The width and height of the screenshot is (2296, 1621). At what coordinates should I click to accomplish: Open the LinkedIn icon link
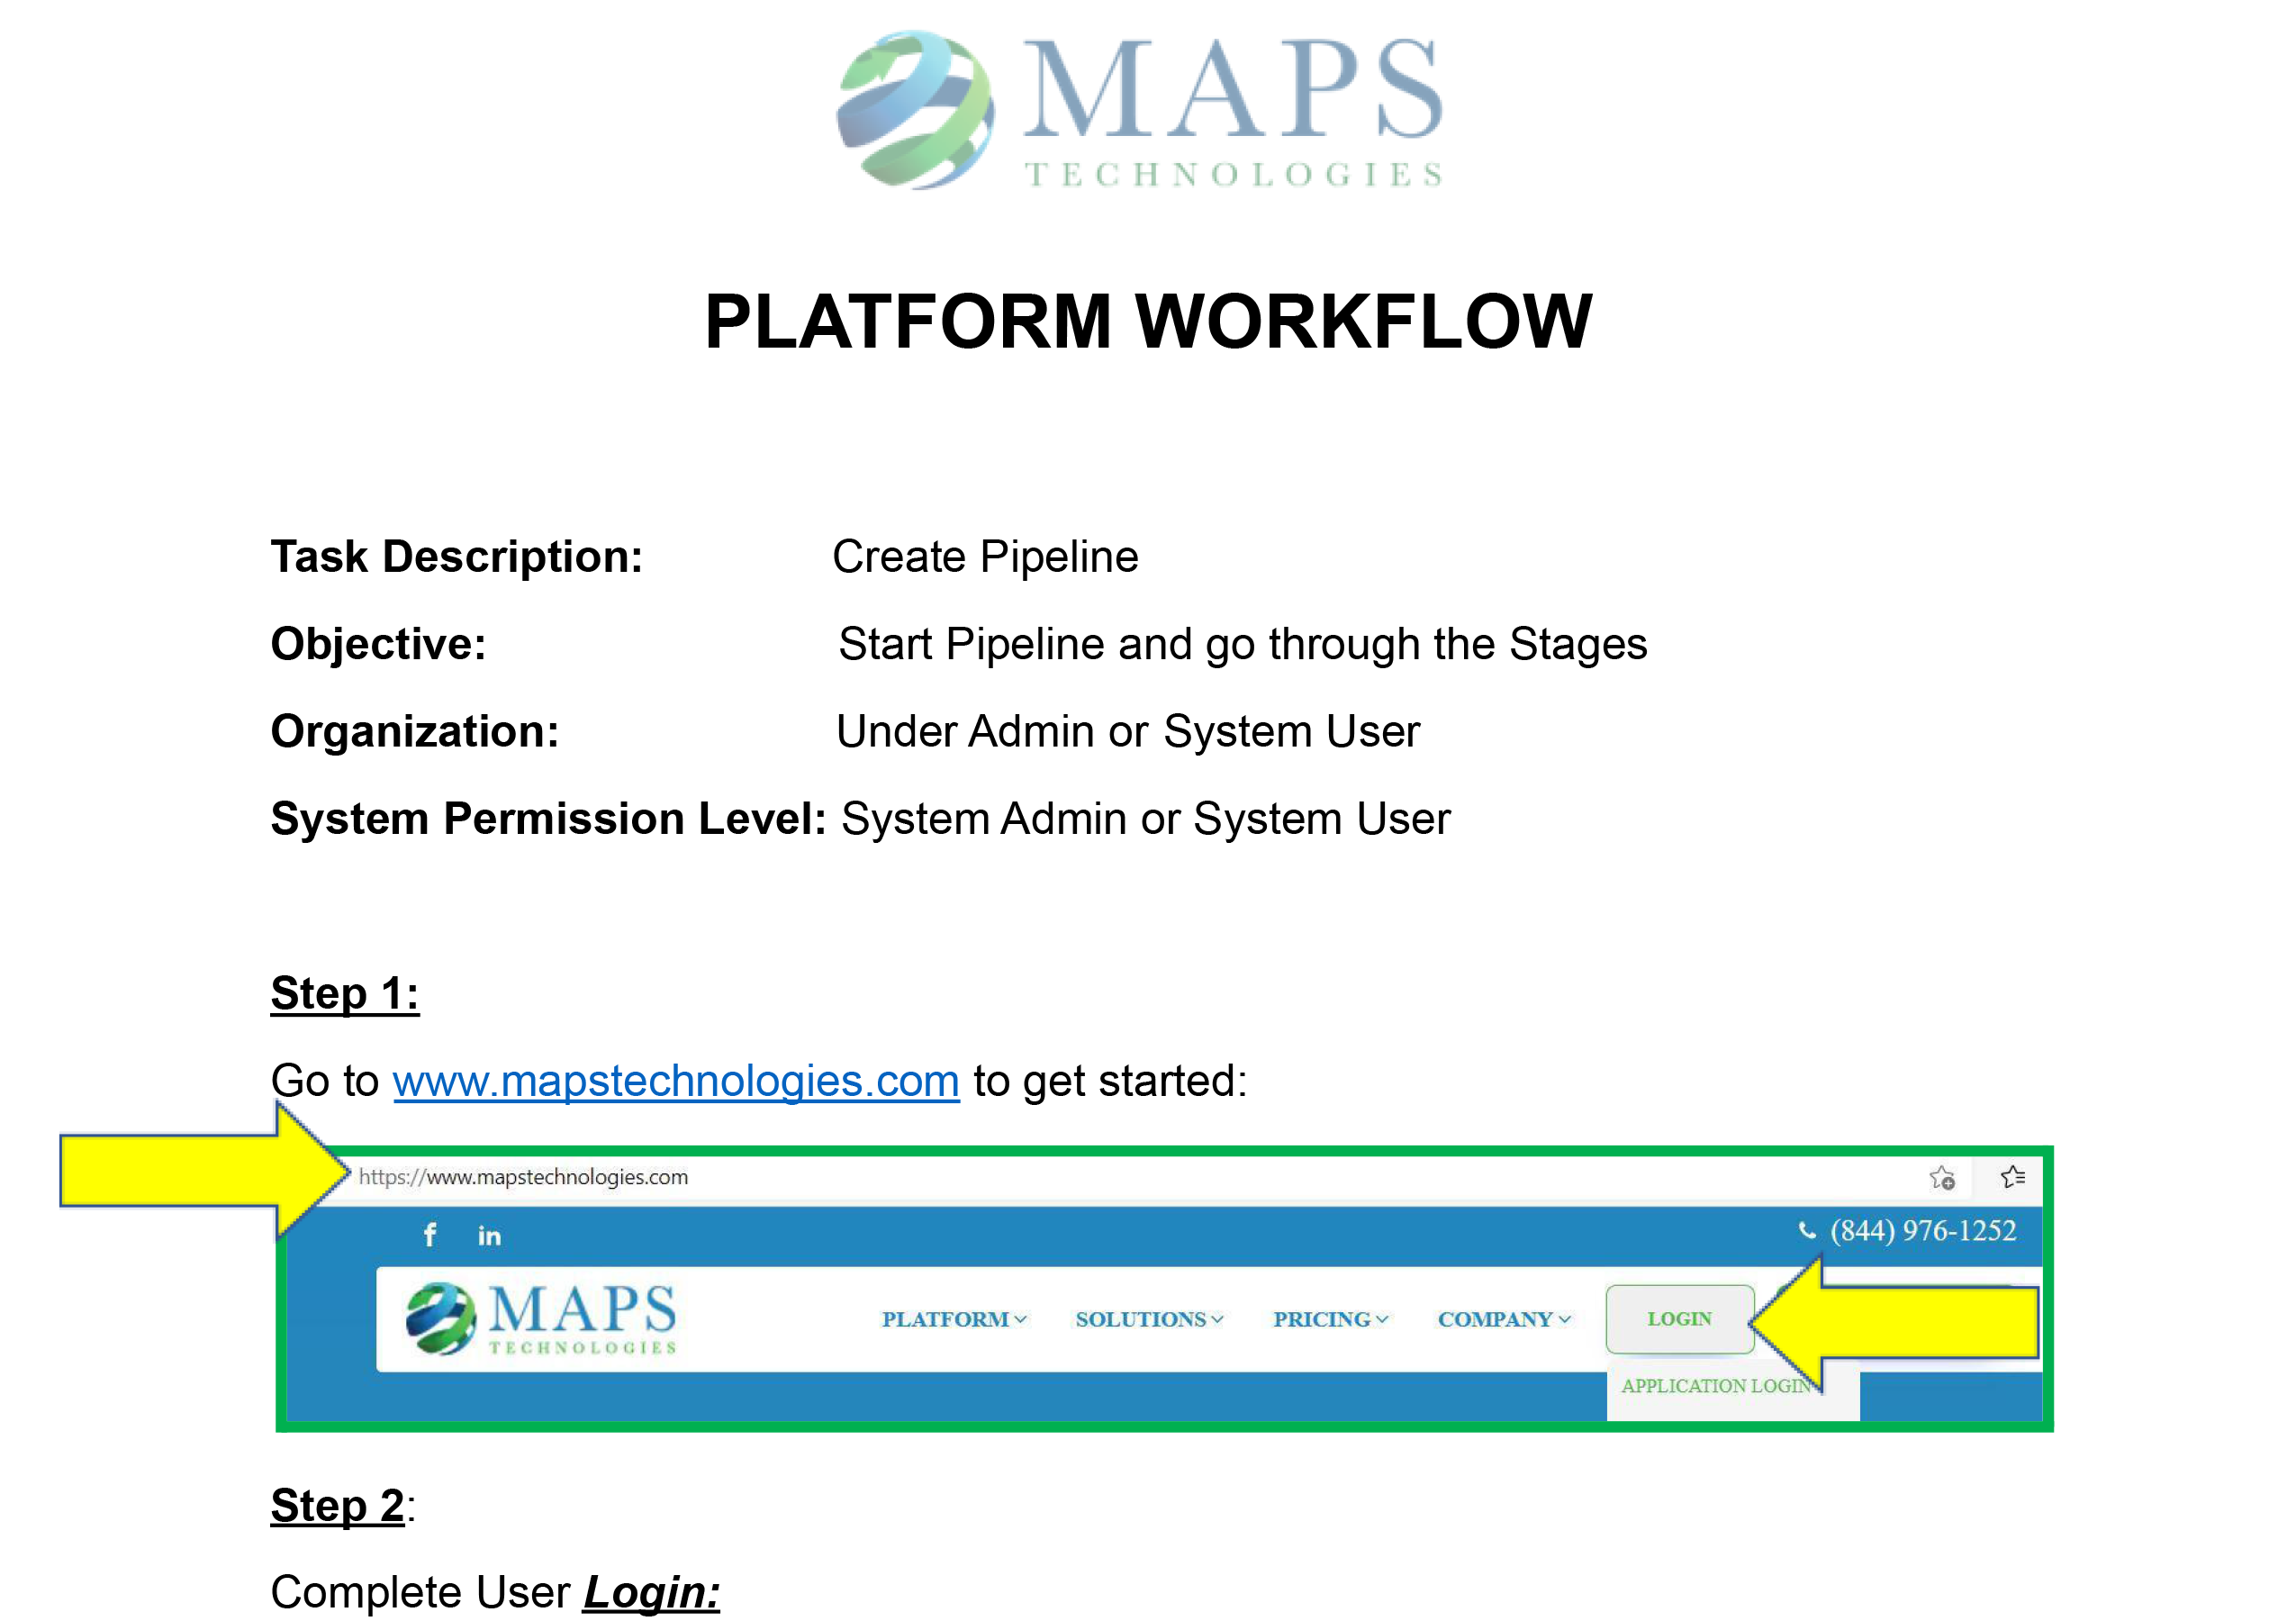489,1236
